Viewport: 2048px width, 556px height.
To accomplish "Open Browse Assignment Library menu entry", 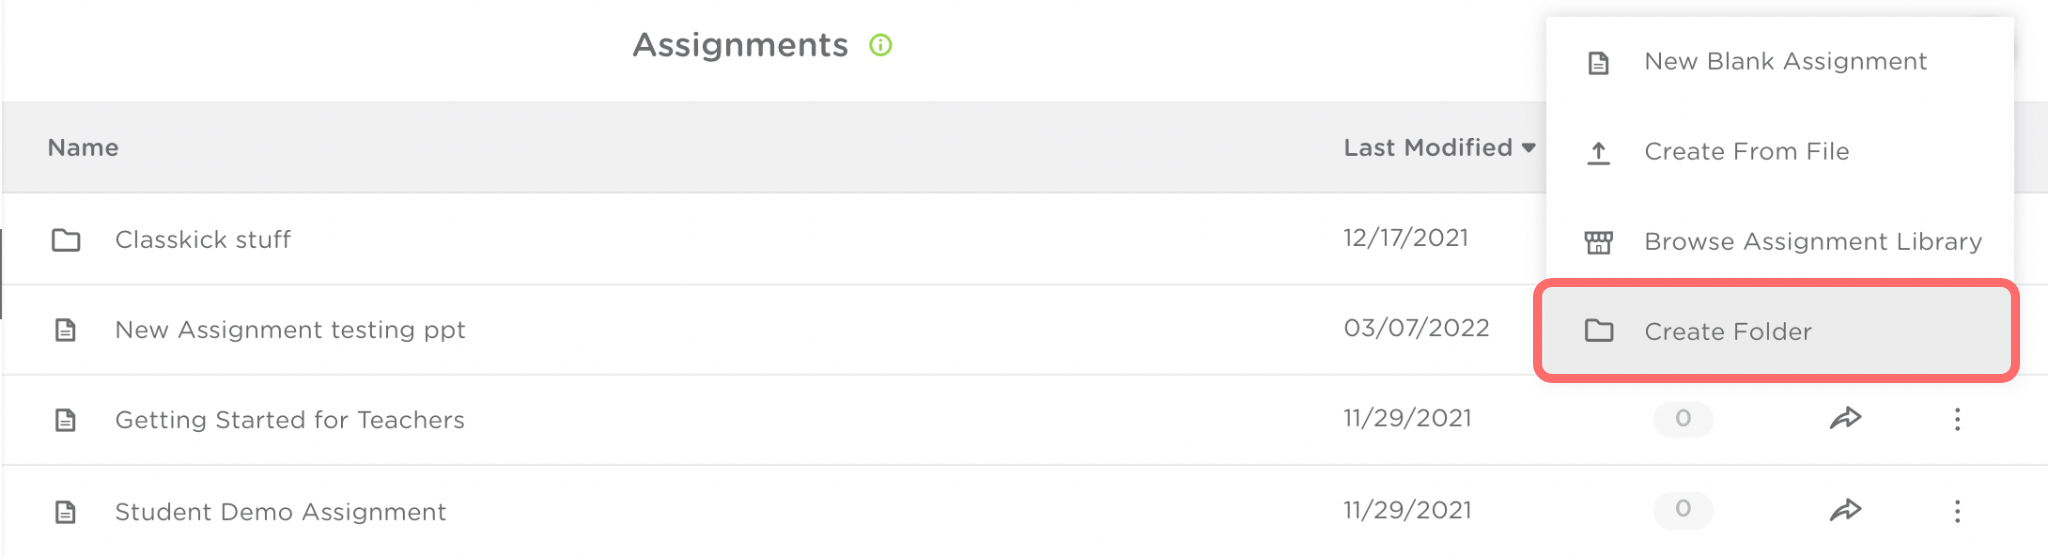I will click(1812, 242).
